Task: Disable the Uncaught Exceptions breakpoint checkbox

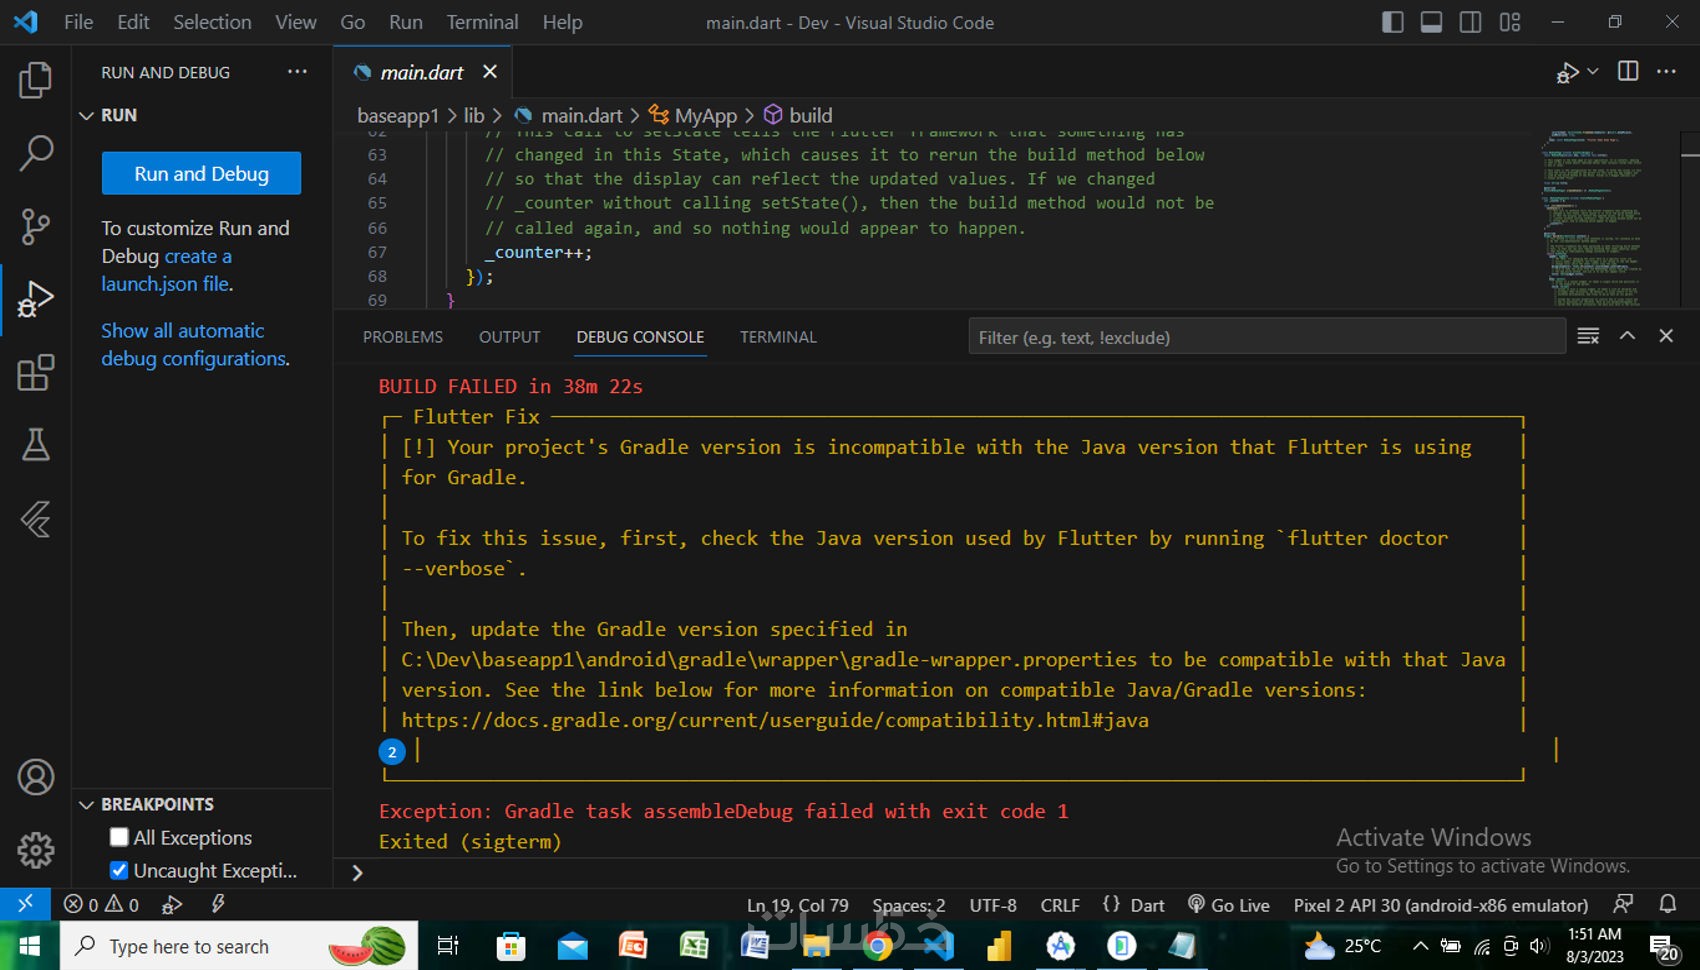Action: (119, 870)
